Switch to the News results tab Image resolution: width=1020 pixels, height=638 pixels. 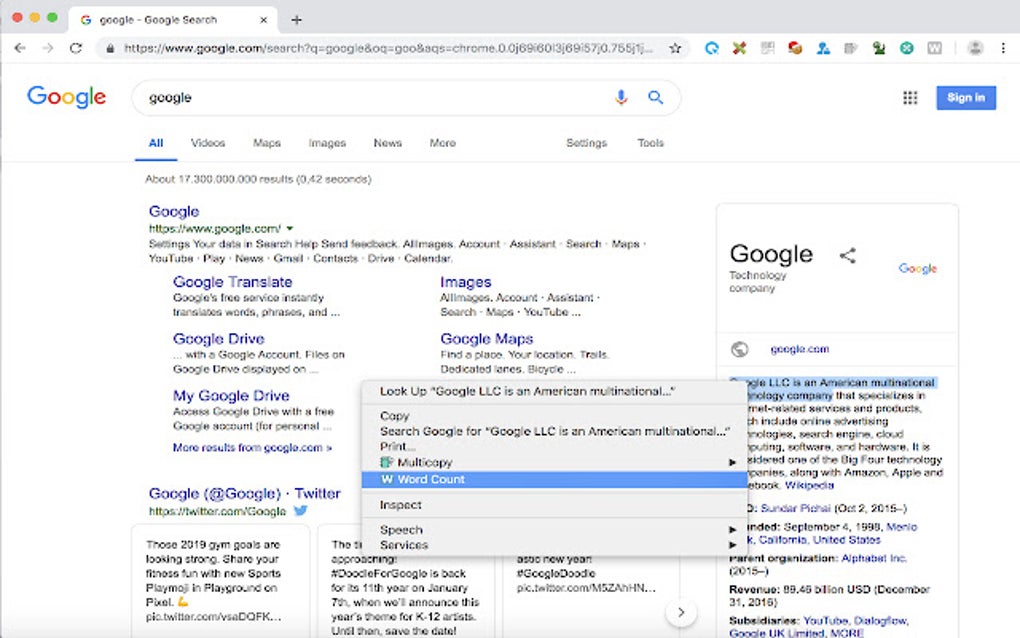[388, 143]
